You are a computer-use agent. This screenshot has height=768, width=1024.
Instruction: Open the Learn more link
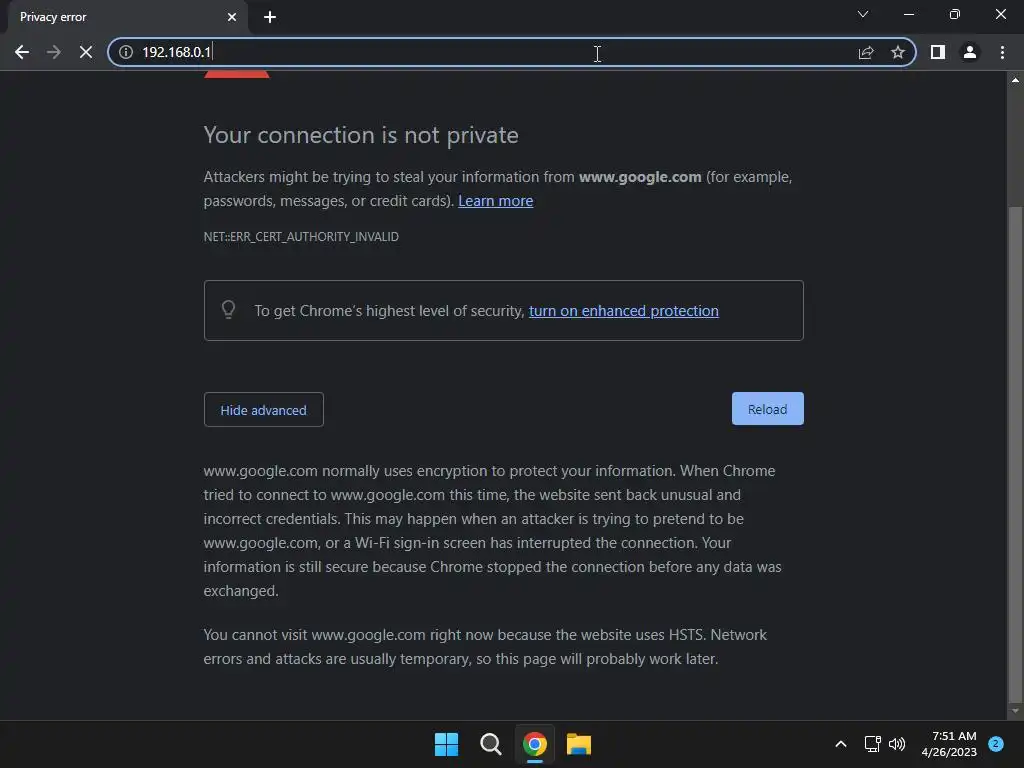point(496,201)
